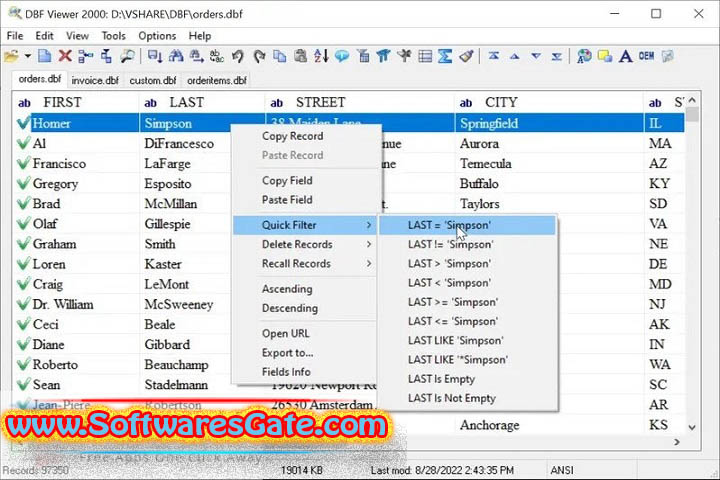Toggle the check mark for Al row

(23, 143)
